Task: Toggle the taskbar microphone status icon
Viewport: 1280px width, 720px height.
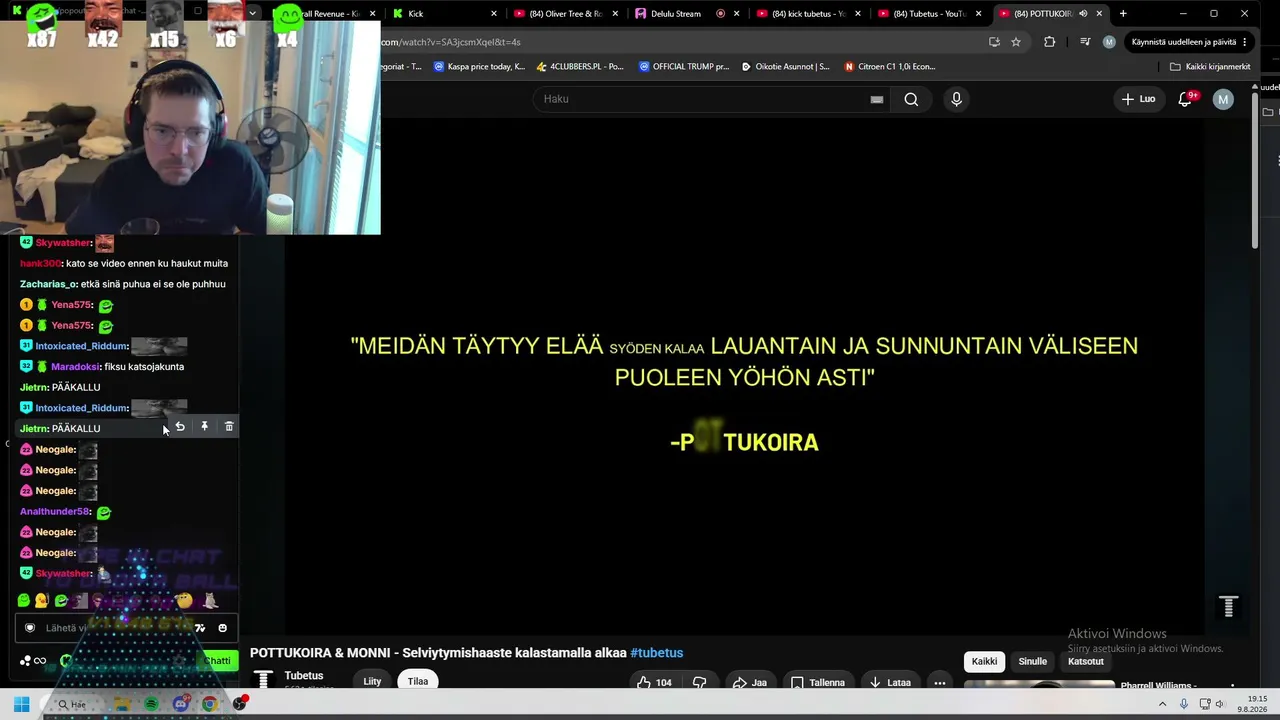Action: click(x=1184, y=704)
